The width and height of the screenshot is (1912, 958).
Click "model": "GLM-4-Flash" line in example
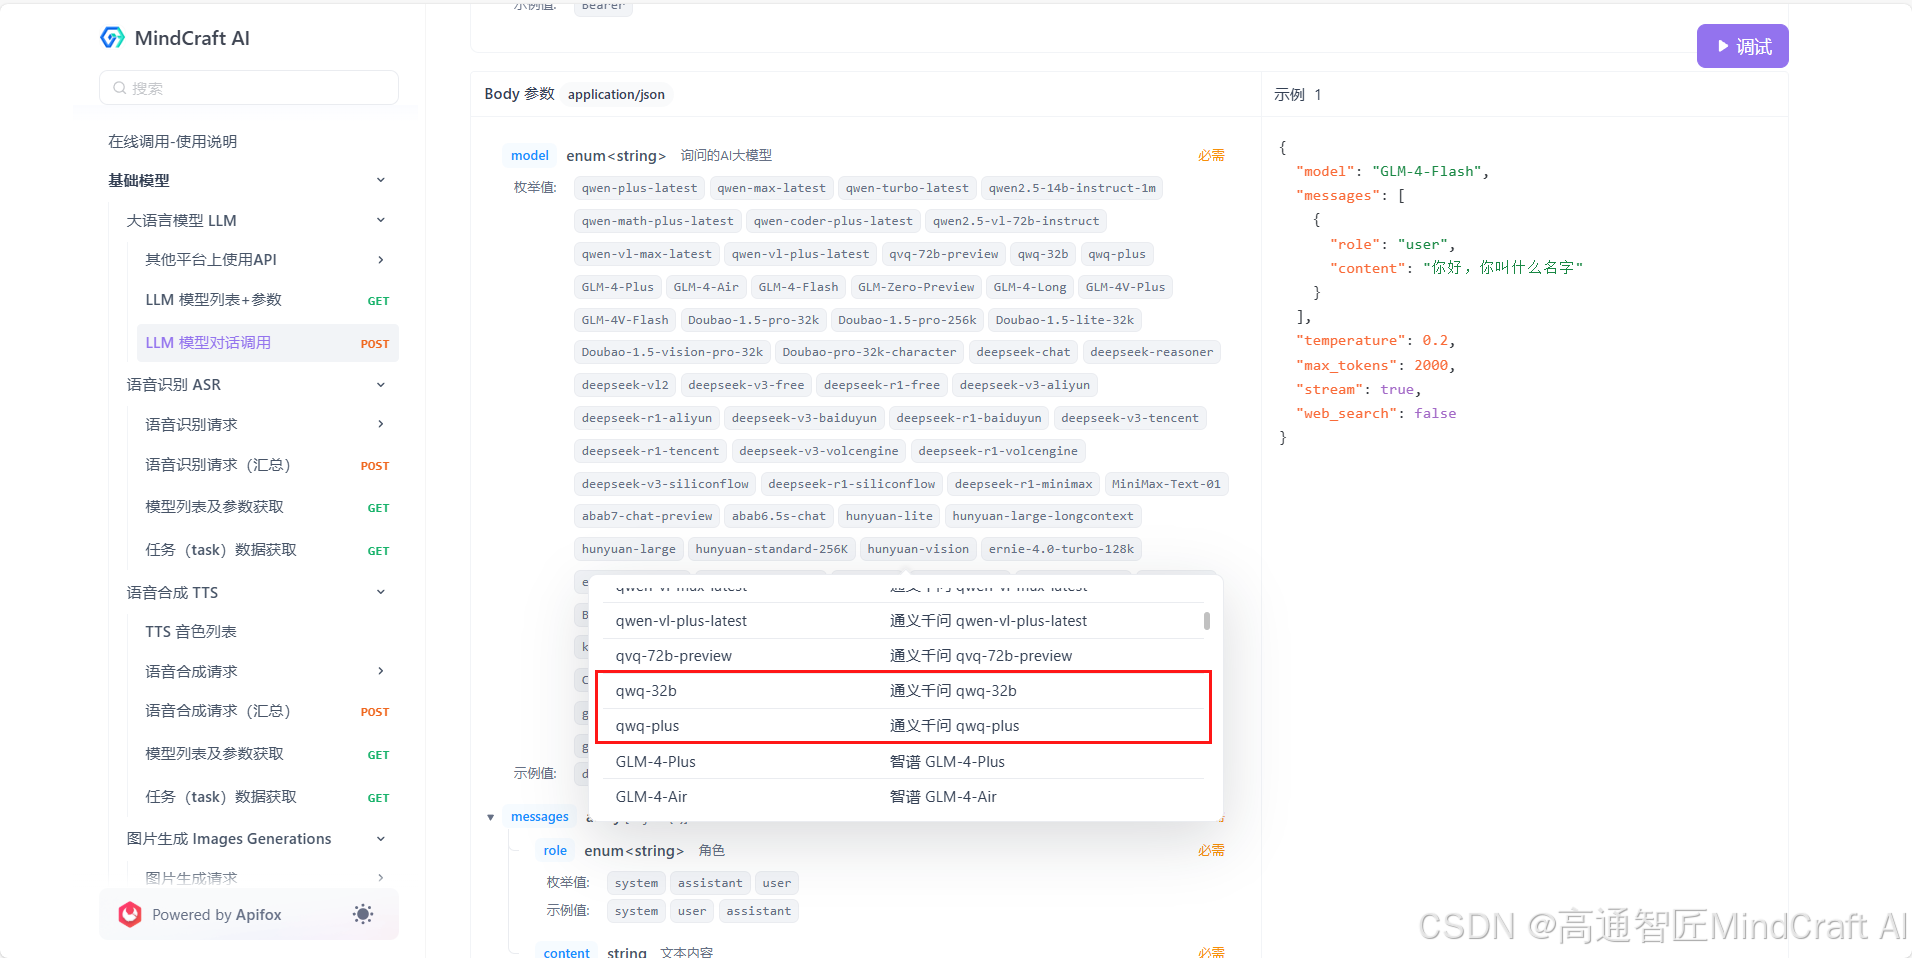(x=1392, y=172)
